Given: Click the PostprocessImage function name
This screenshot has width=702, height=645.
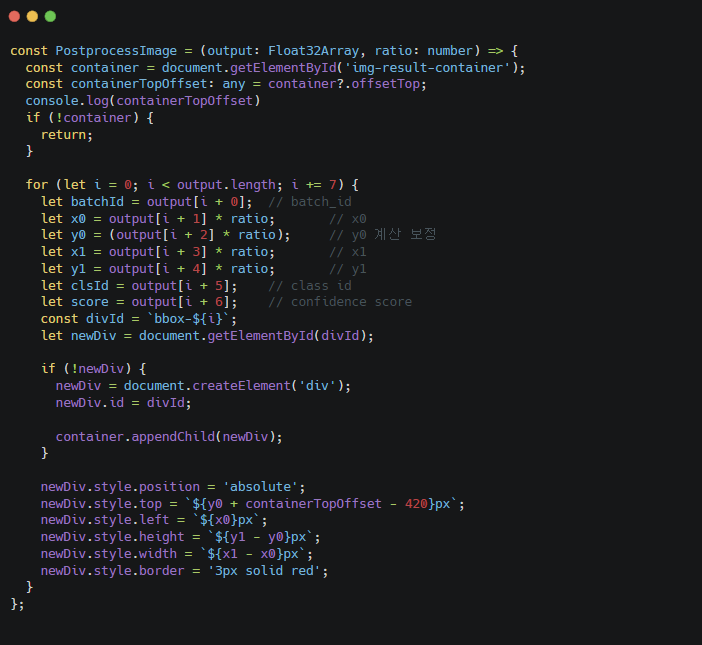Looking at the screenshot, I should [116, 51].
